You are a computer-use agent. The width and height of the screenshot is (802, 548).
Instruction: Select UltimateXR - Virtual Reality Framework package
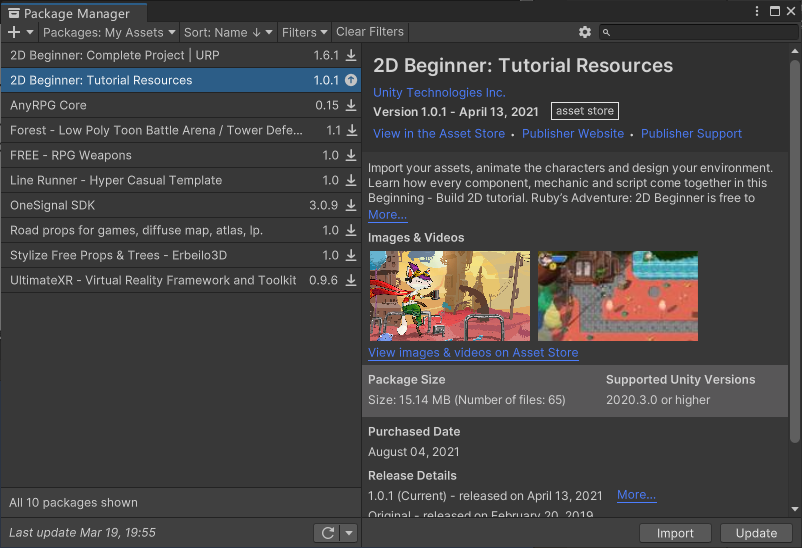click(x=181, y=280)
